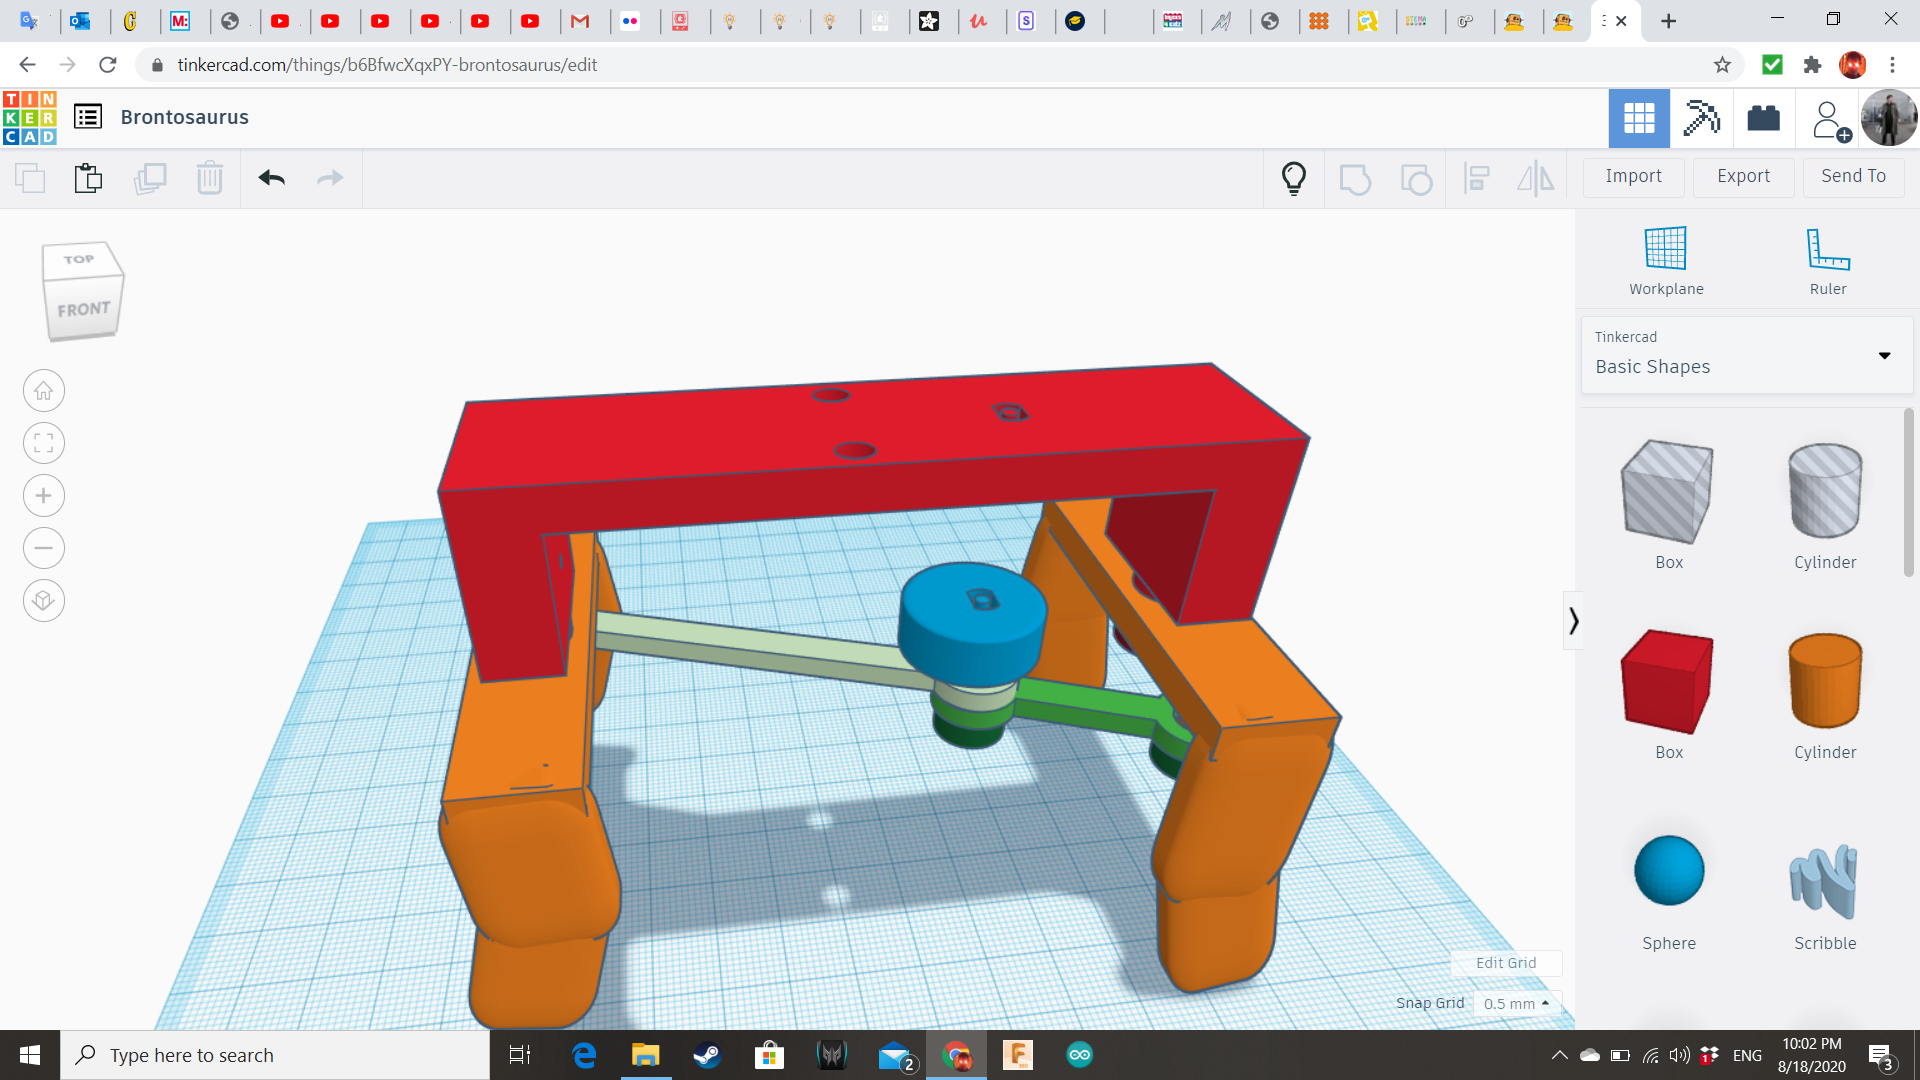Open the Send To menu
The width and height of the screenshot is (1920, 1080).
click(1853, 176)
